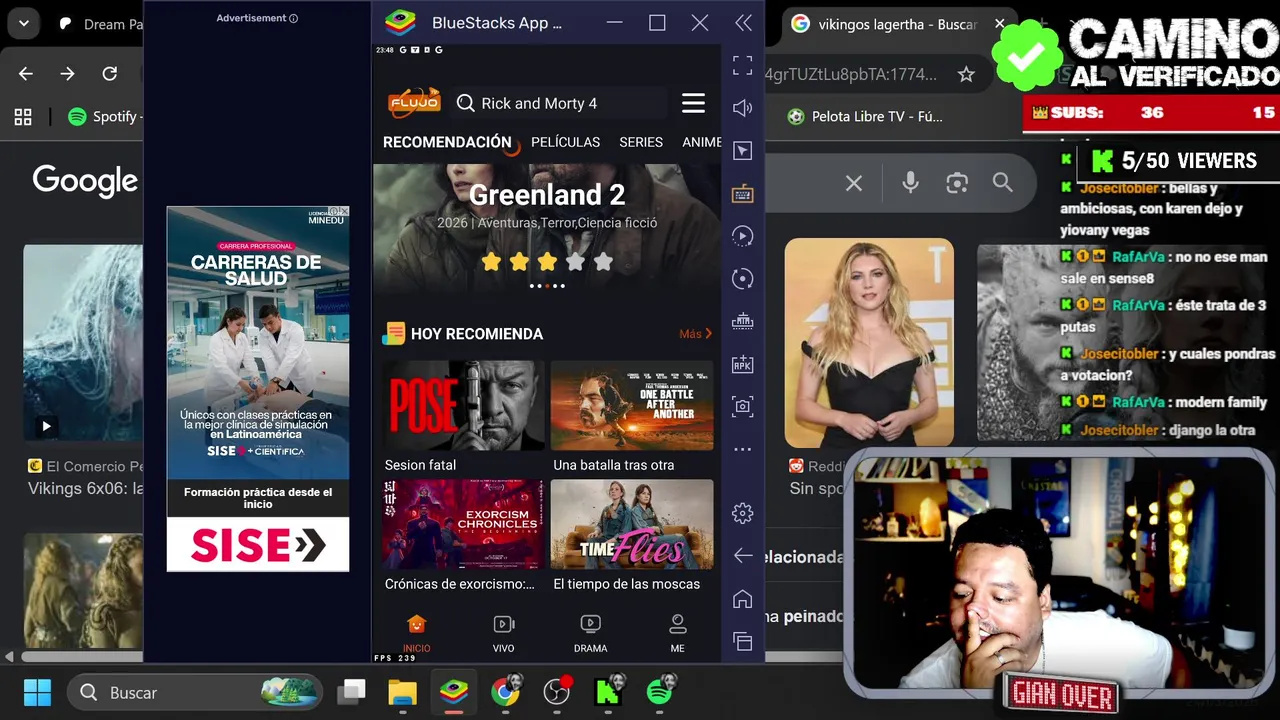
Task: Open Task View in the taskbar
Action: tap(351, 692)
